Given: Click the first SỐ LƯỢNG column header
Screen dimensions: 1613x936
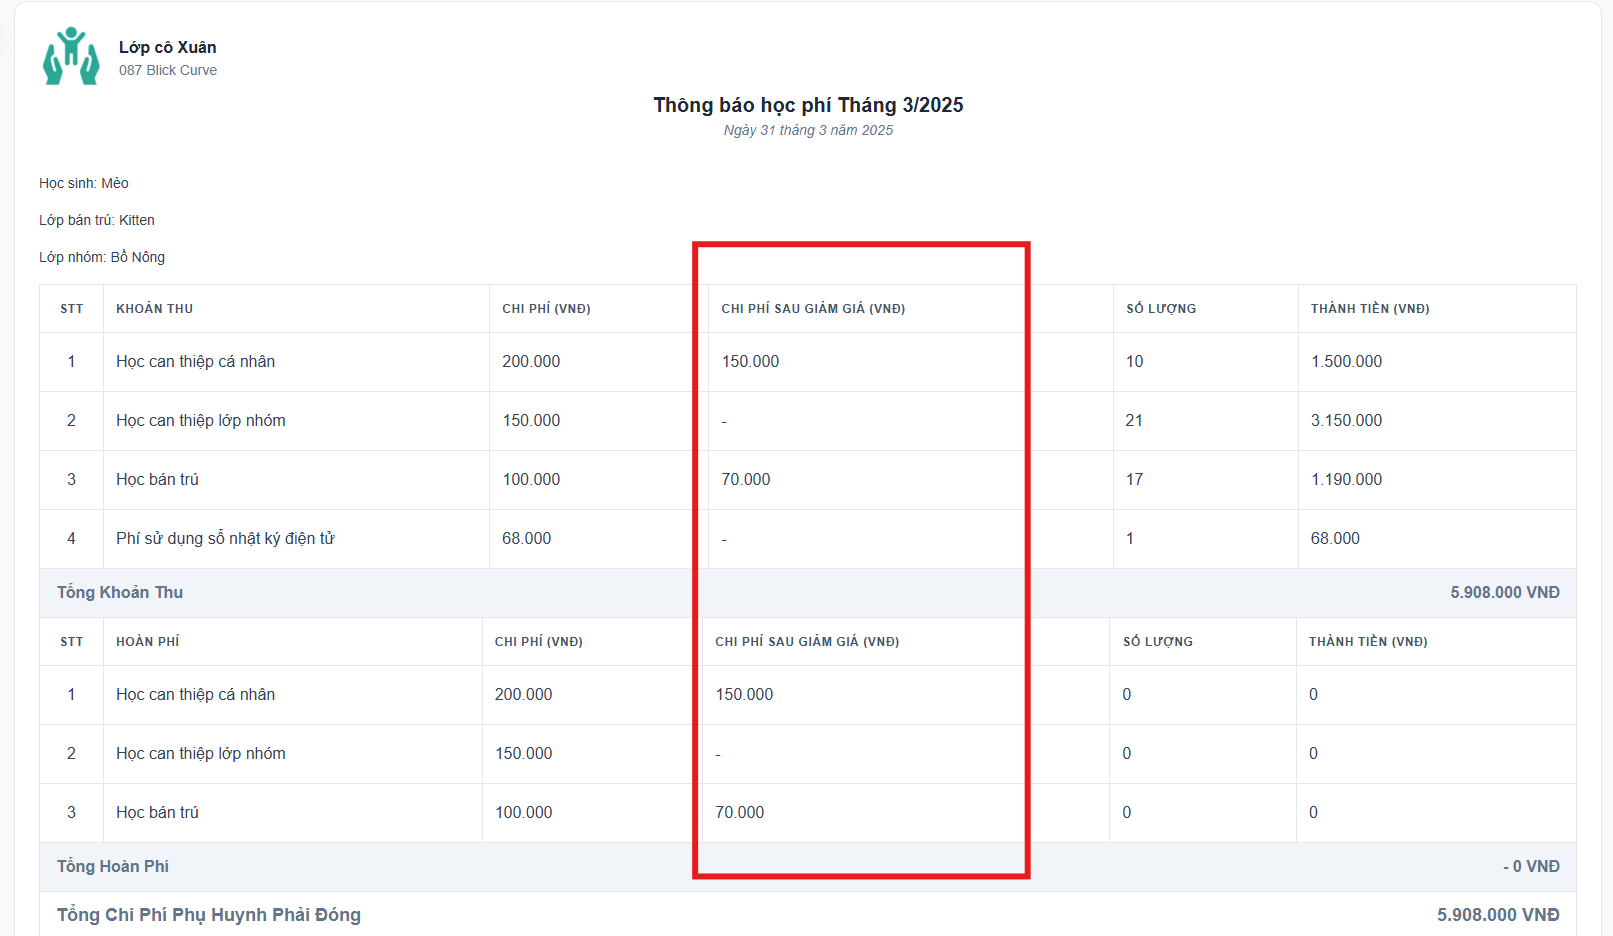Looking at the screenshot, I should (x=1160, y=309).
